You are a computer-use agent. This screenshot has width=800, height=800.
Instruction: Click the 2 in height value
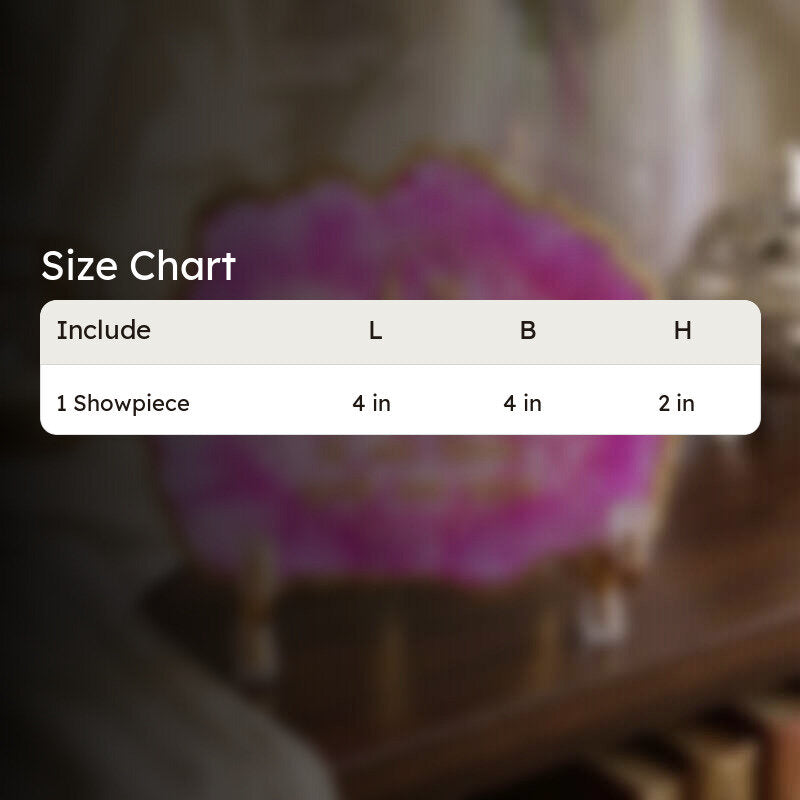tap(676, 404)
